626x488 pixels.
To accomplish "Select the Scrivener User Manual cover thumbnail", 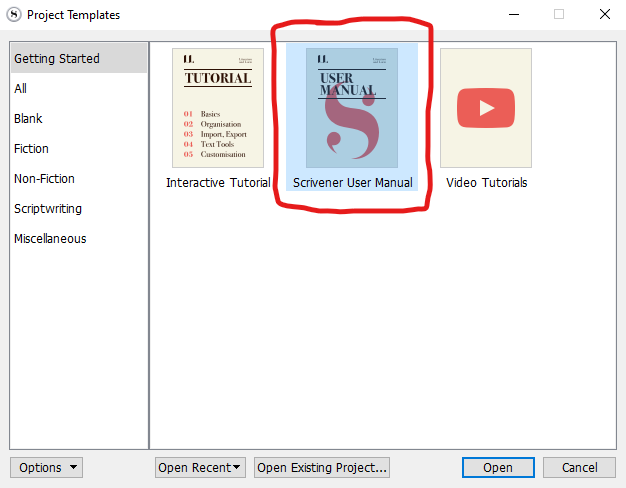I will coord(352,108).
